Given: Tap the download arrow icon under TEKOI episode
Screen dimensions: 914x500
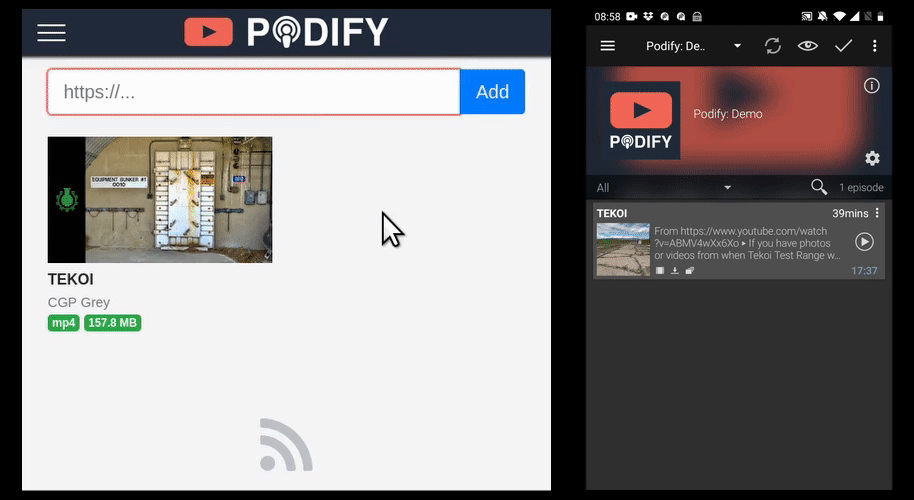Looking at the screenshot, I should 674,270.
